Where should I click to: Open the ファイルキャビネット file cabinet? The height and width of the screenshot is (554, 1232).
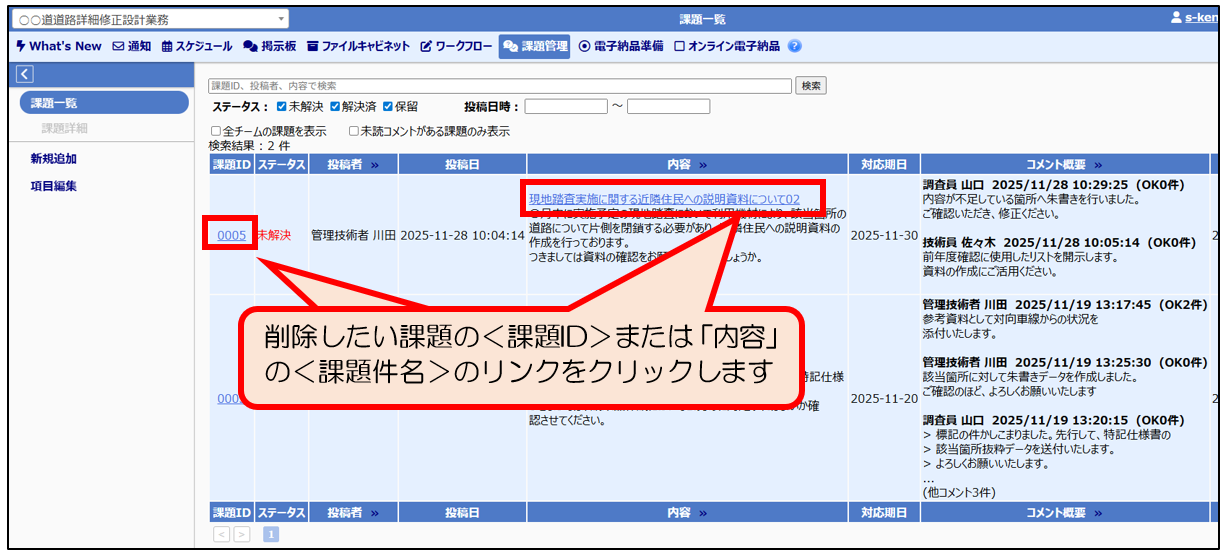[358, 46]
